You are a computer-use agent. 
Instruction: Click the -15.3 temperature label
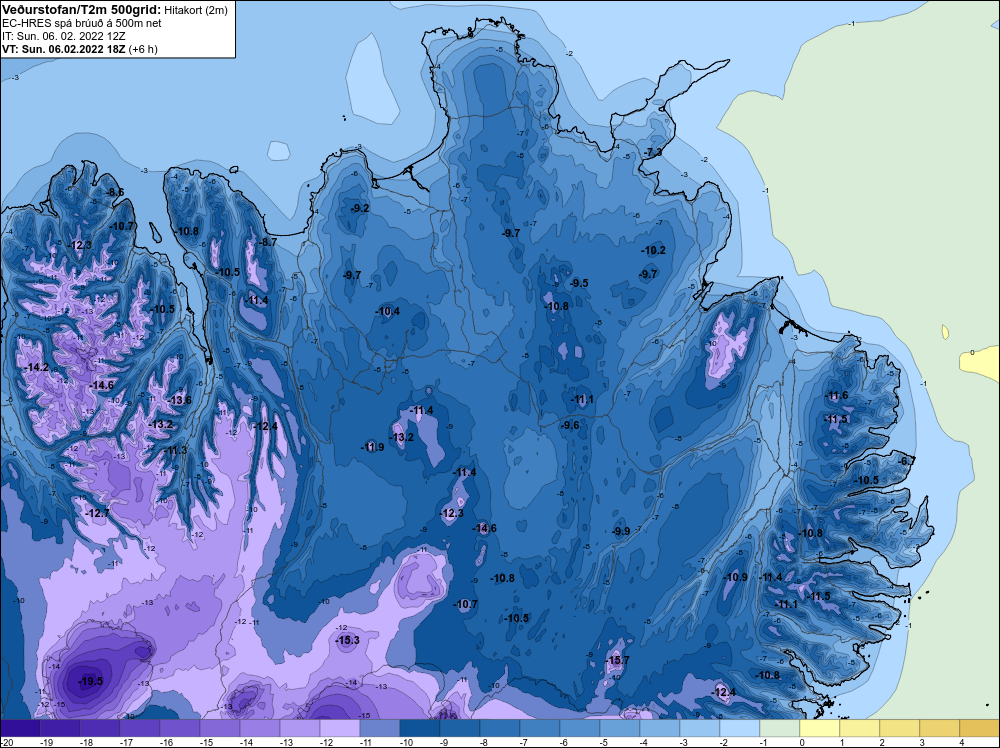click(x=348, y=640)
